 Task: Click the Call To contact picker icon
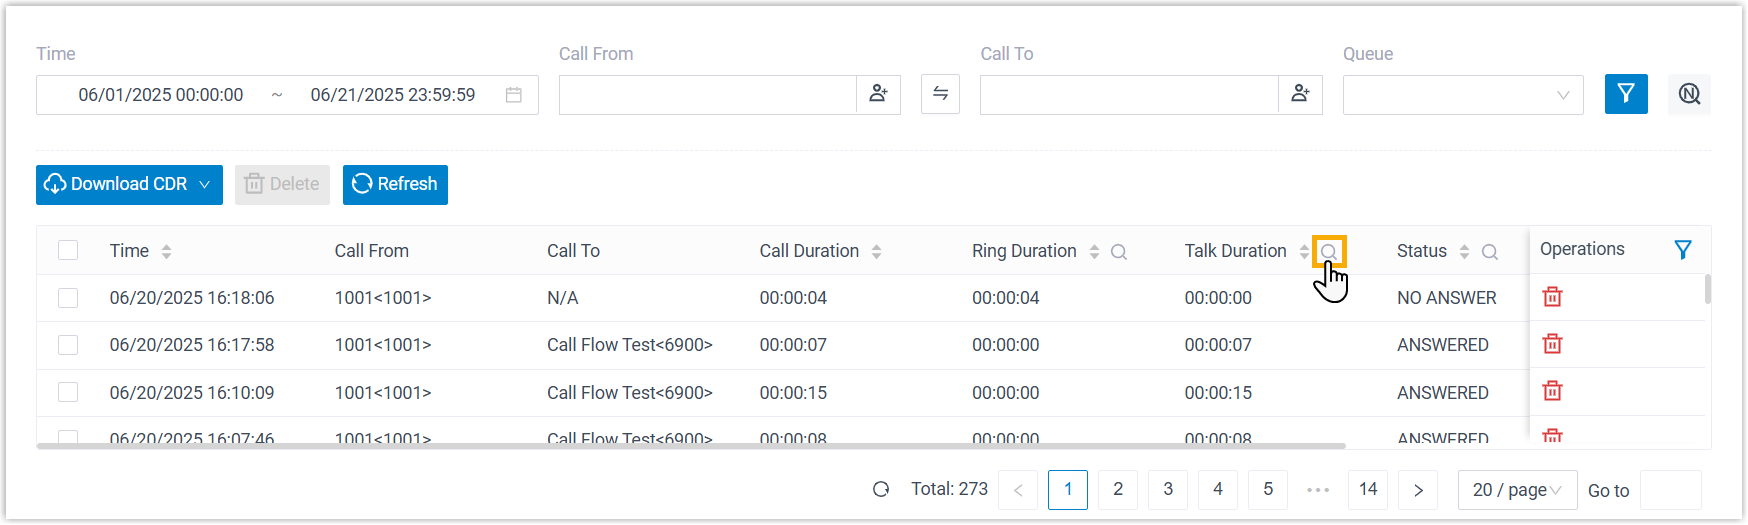1300,94
